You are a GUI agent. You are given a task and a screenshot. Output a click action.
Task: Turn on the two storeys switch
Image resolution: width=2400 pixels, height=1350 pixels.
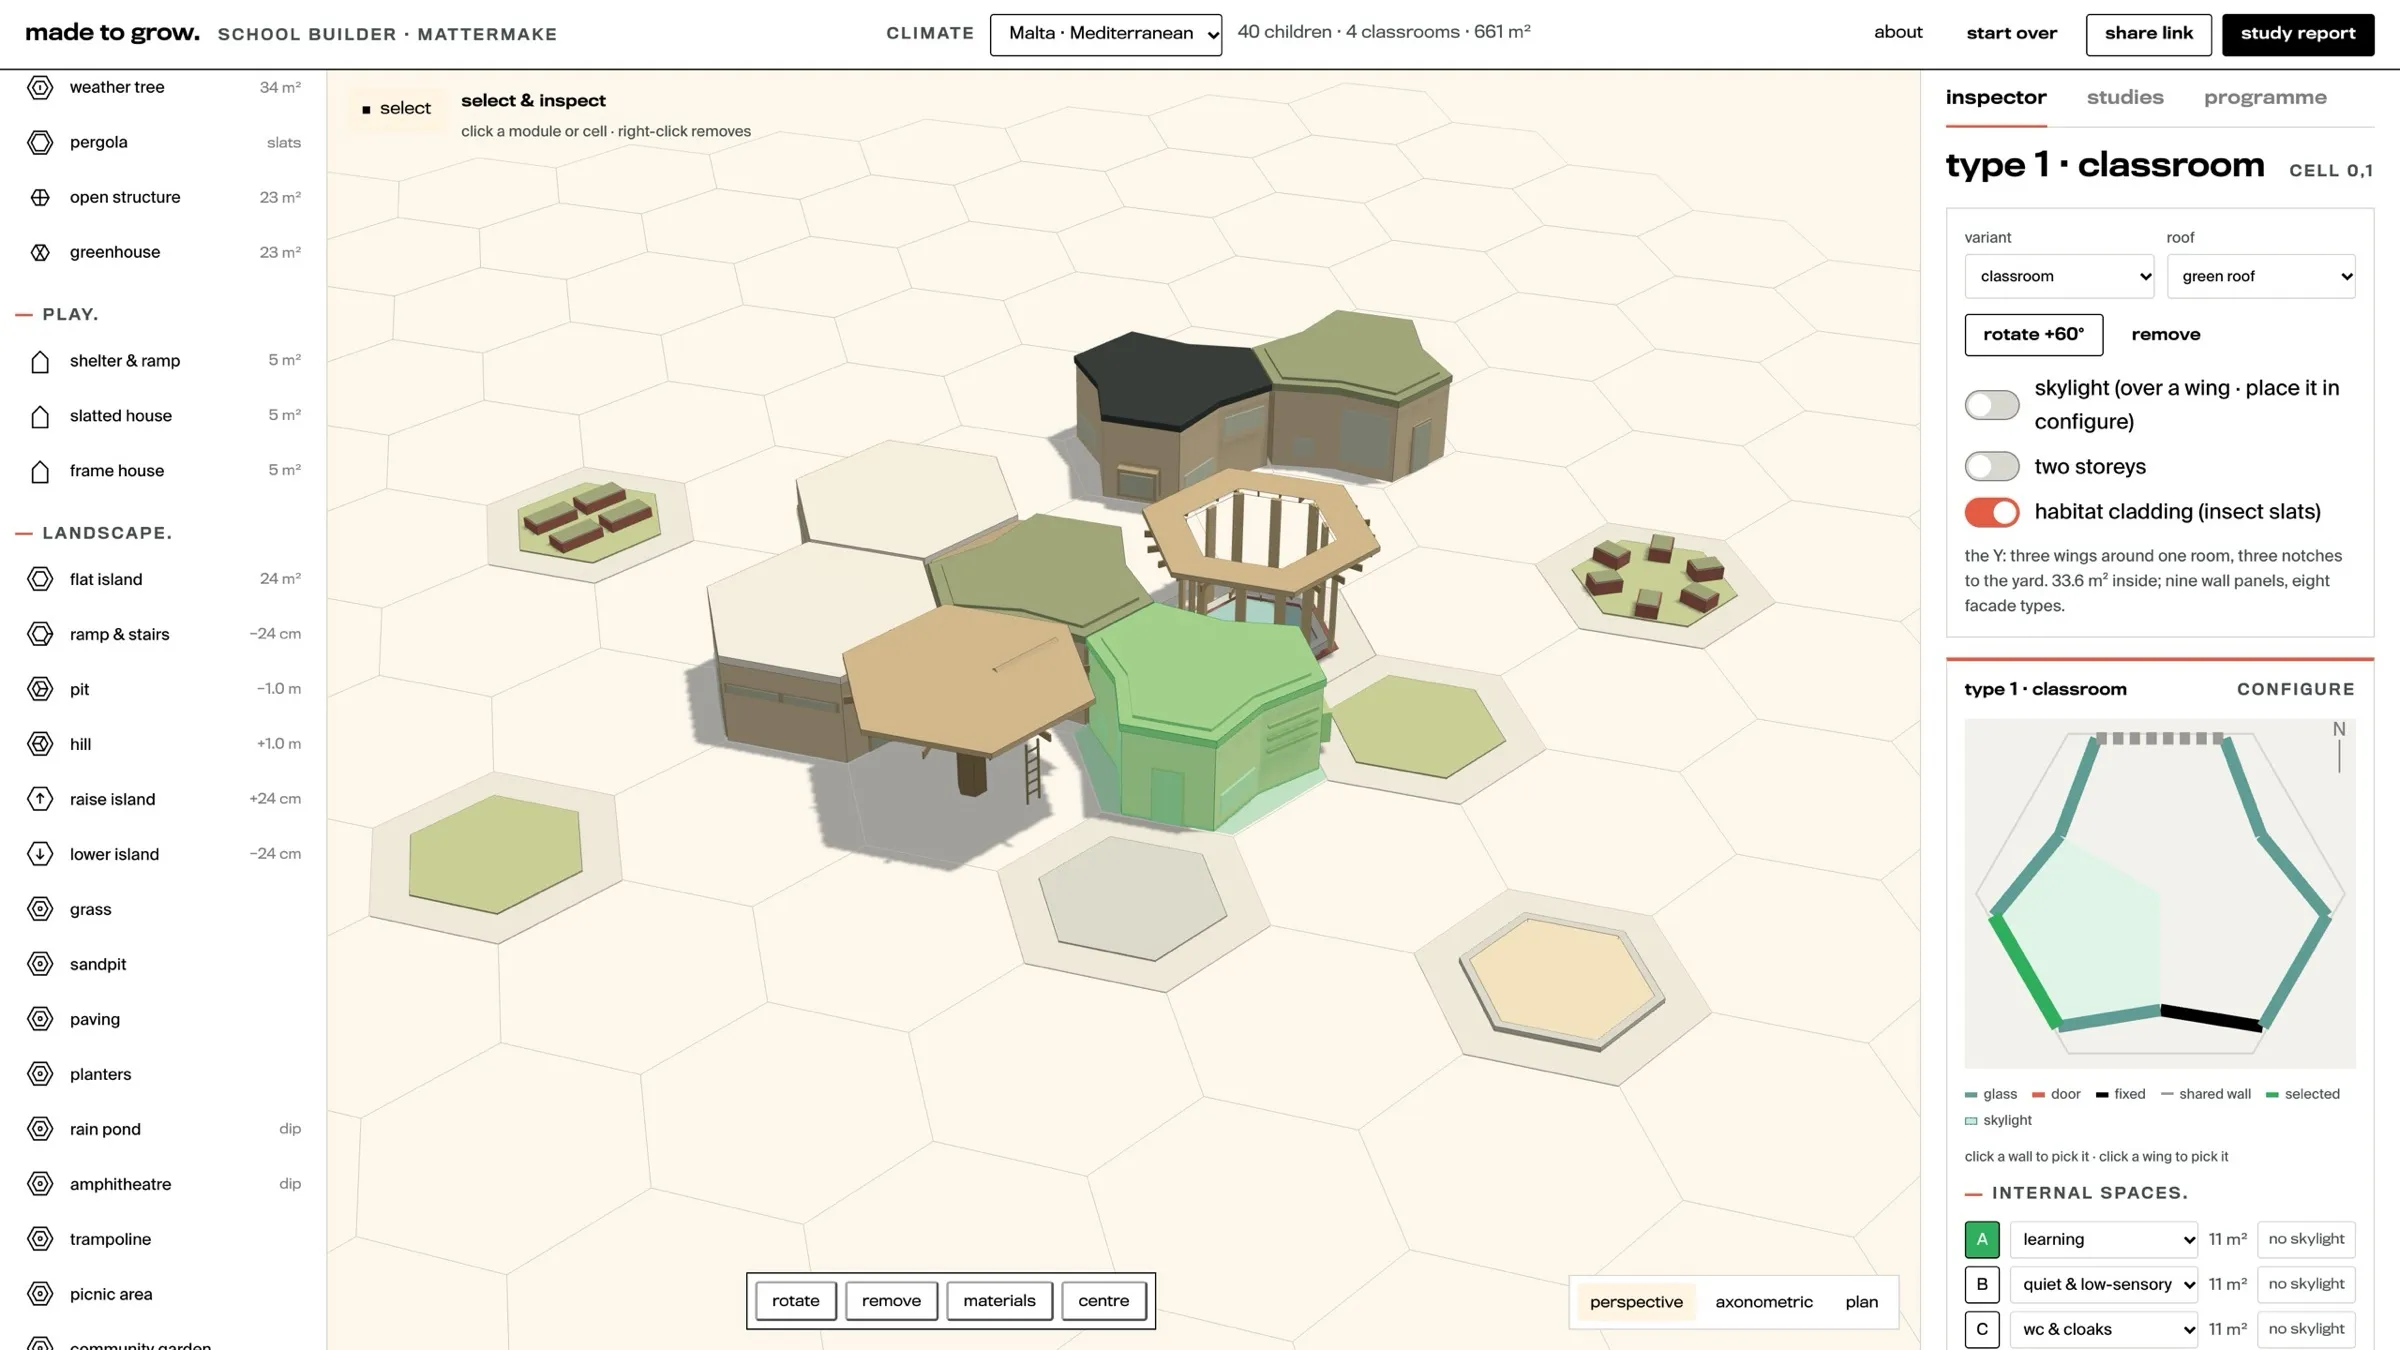coord(1991,466)
